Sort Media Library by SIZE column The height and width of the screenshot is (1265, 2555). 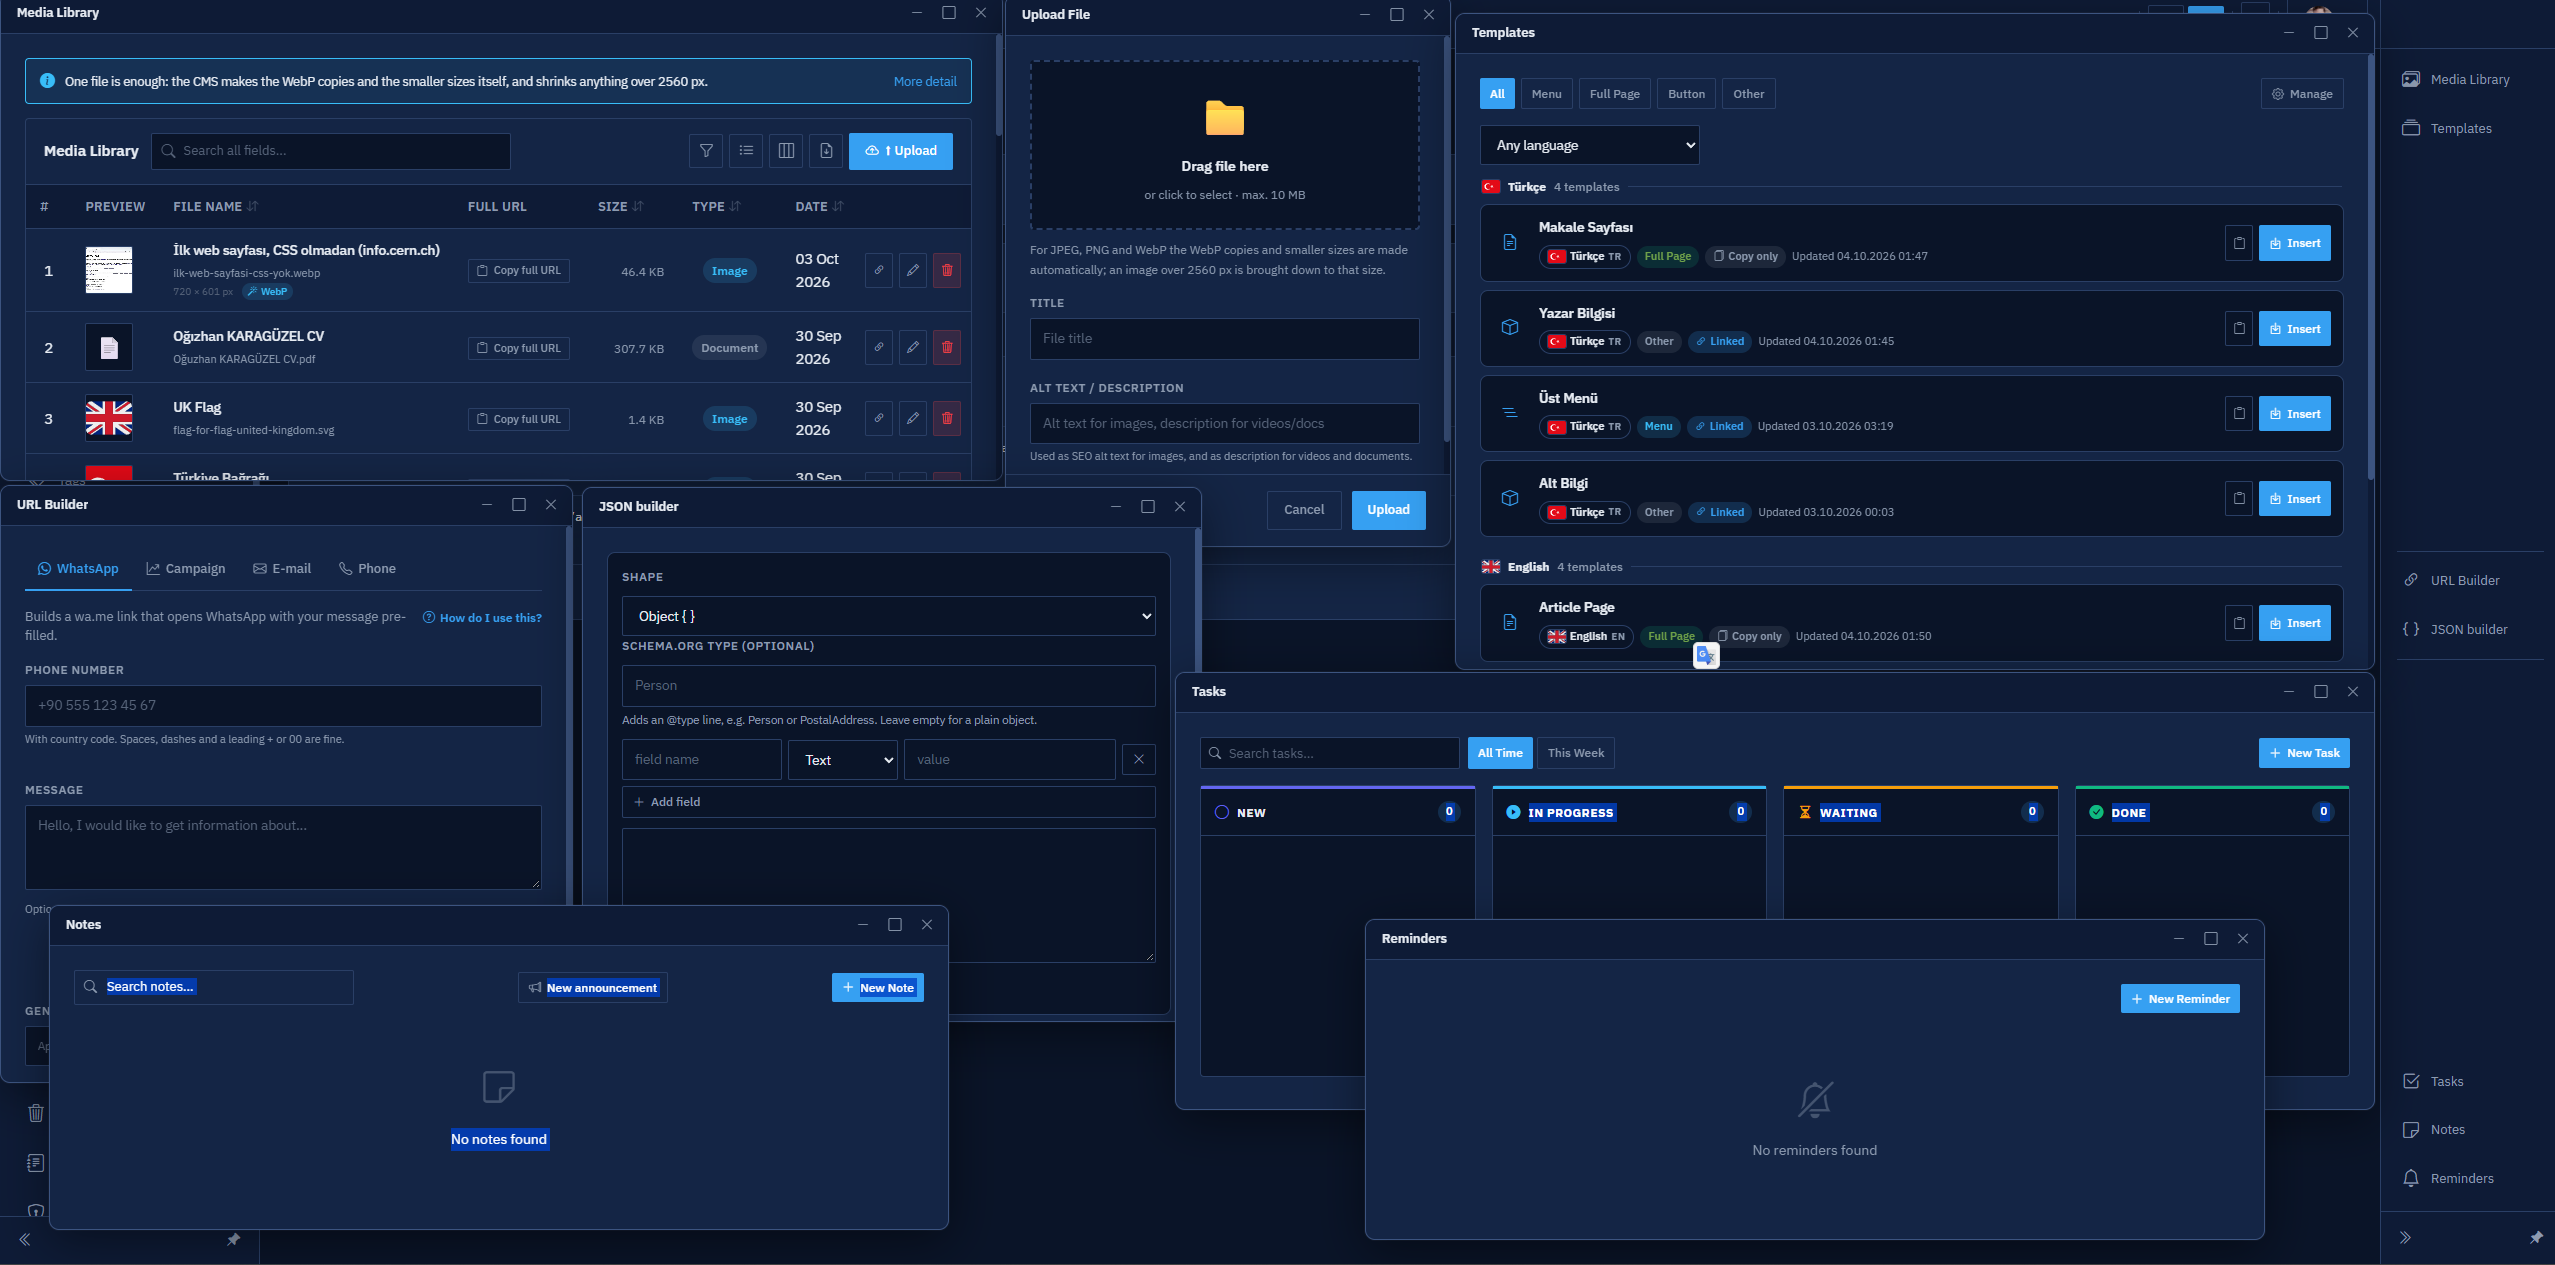point(621,207)
